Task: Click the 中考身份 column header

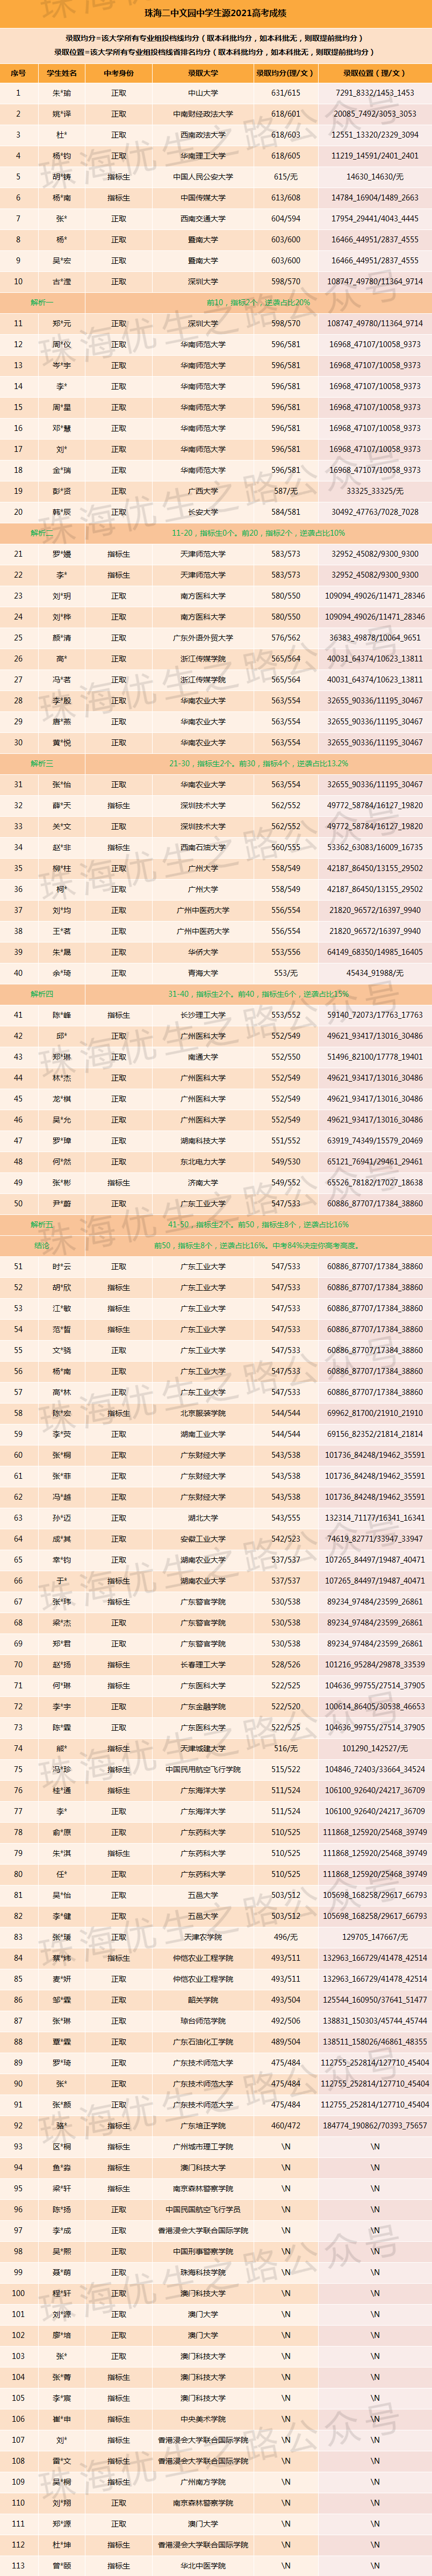Action: click(x=119, y=73)
